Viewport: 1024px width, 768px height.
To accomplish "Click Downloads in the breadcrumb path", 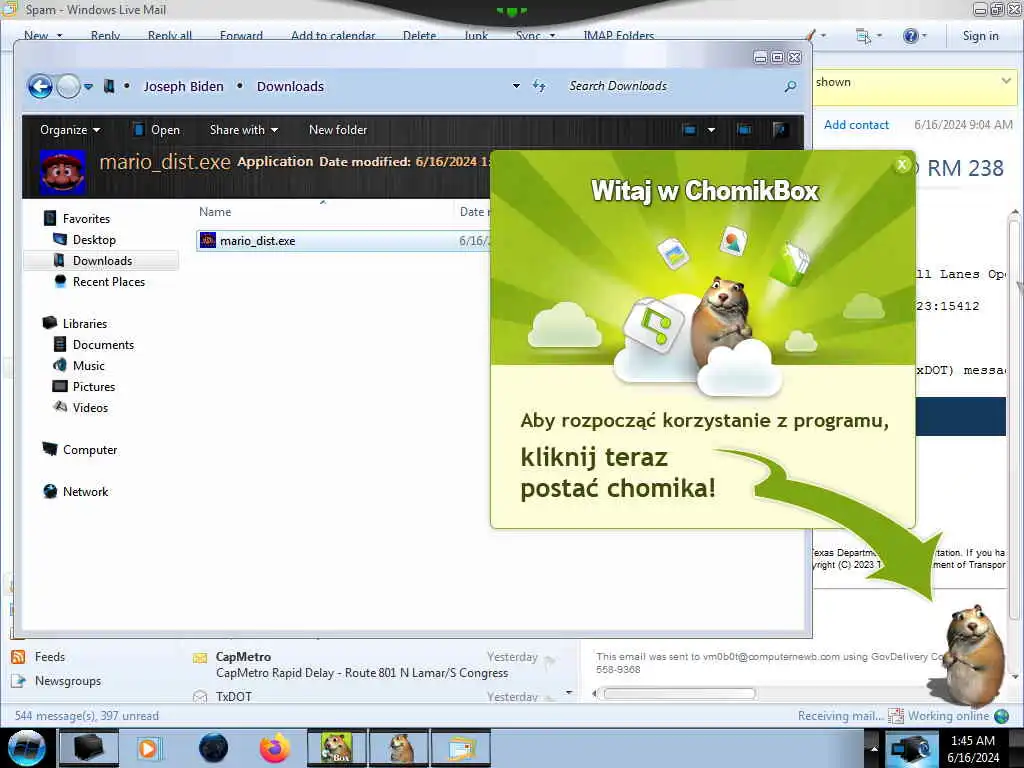I will pyautogui.click(x=290, y=86).
